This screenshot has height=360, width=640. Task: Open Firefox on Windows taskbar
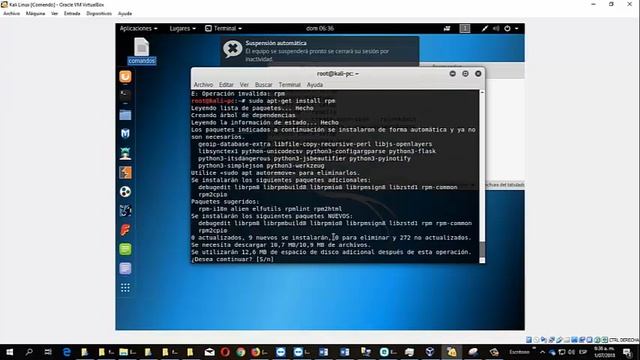[256, 352]
